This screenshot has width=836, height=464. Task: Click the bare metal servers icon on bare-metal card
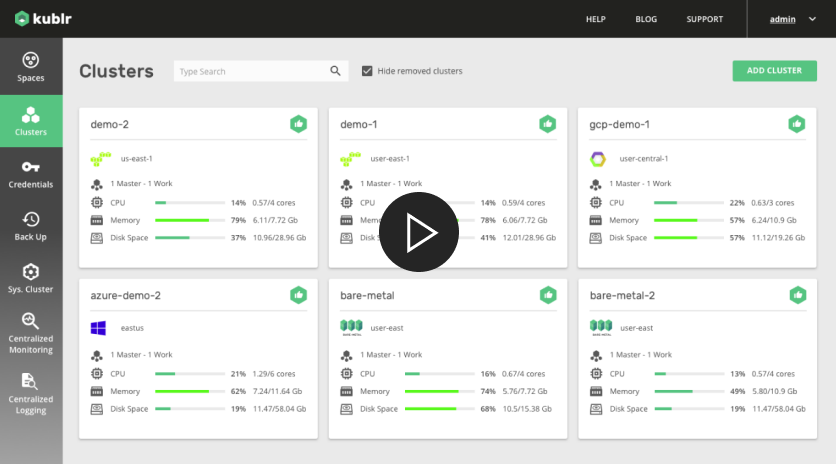coord(351,327)
